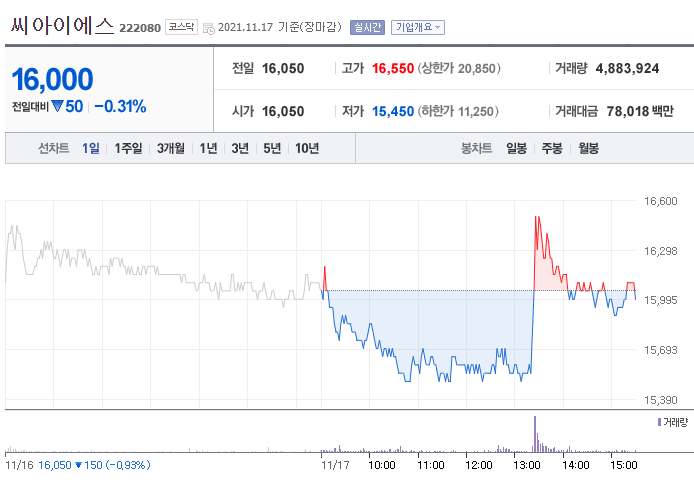Click the 거래량 value 4,883,924
This screenshot has width=694, height=483.
pyautogui.click(x=627, y=68)
